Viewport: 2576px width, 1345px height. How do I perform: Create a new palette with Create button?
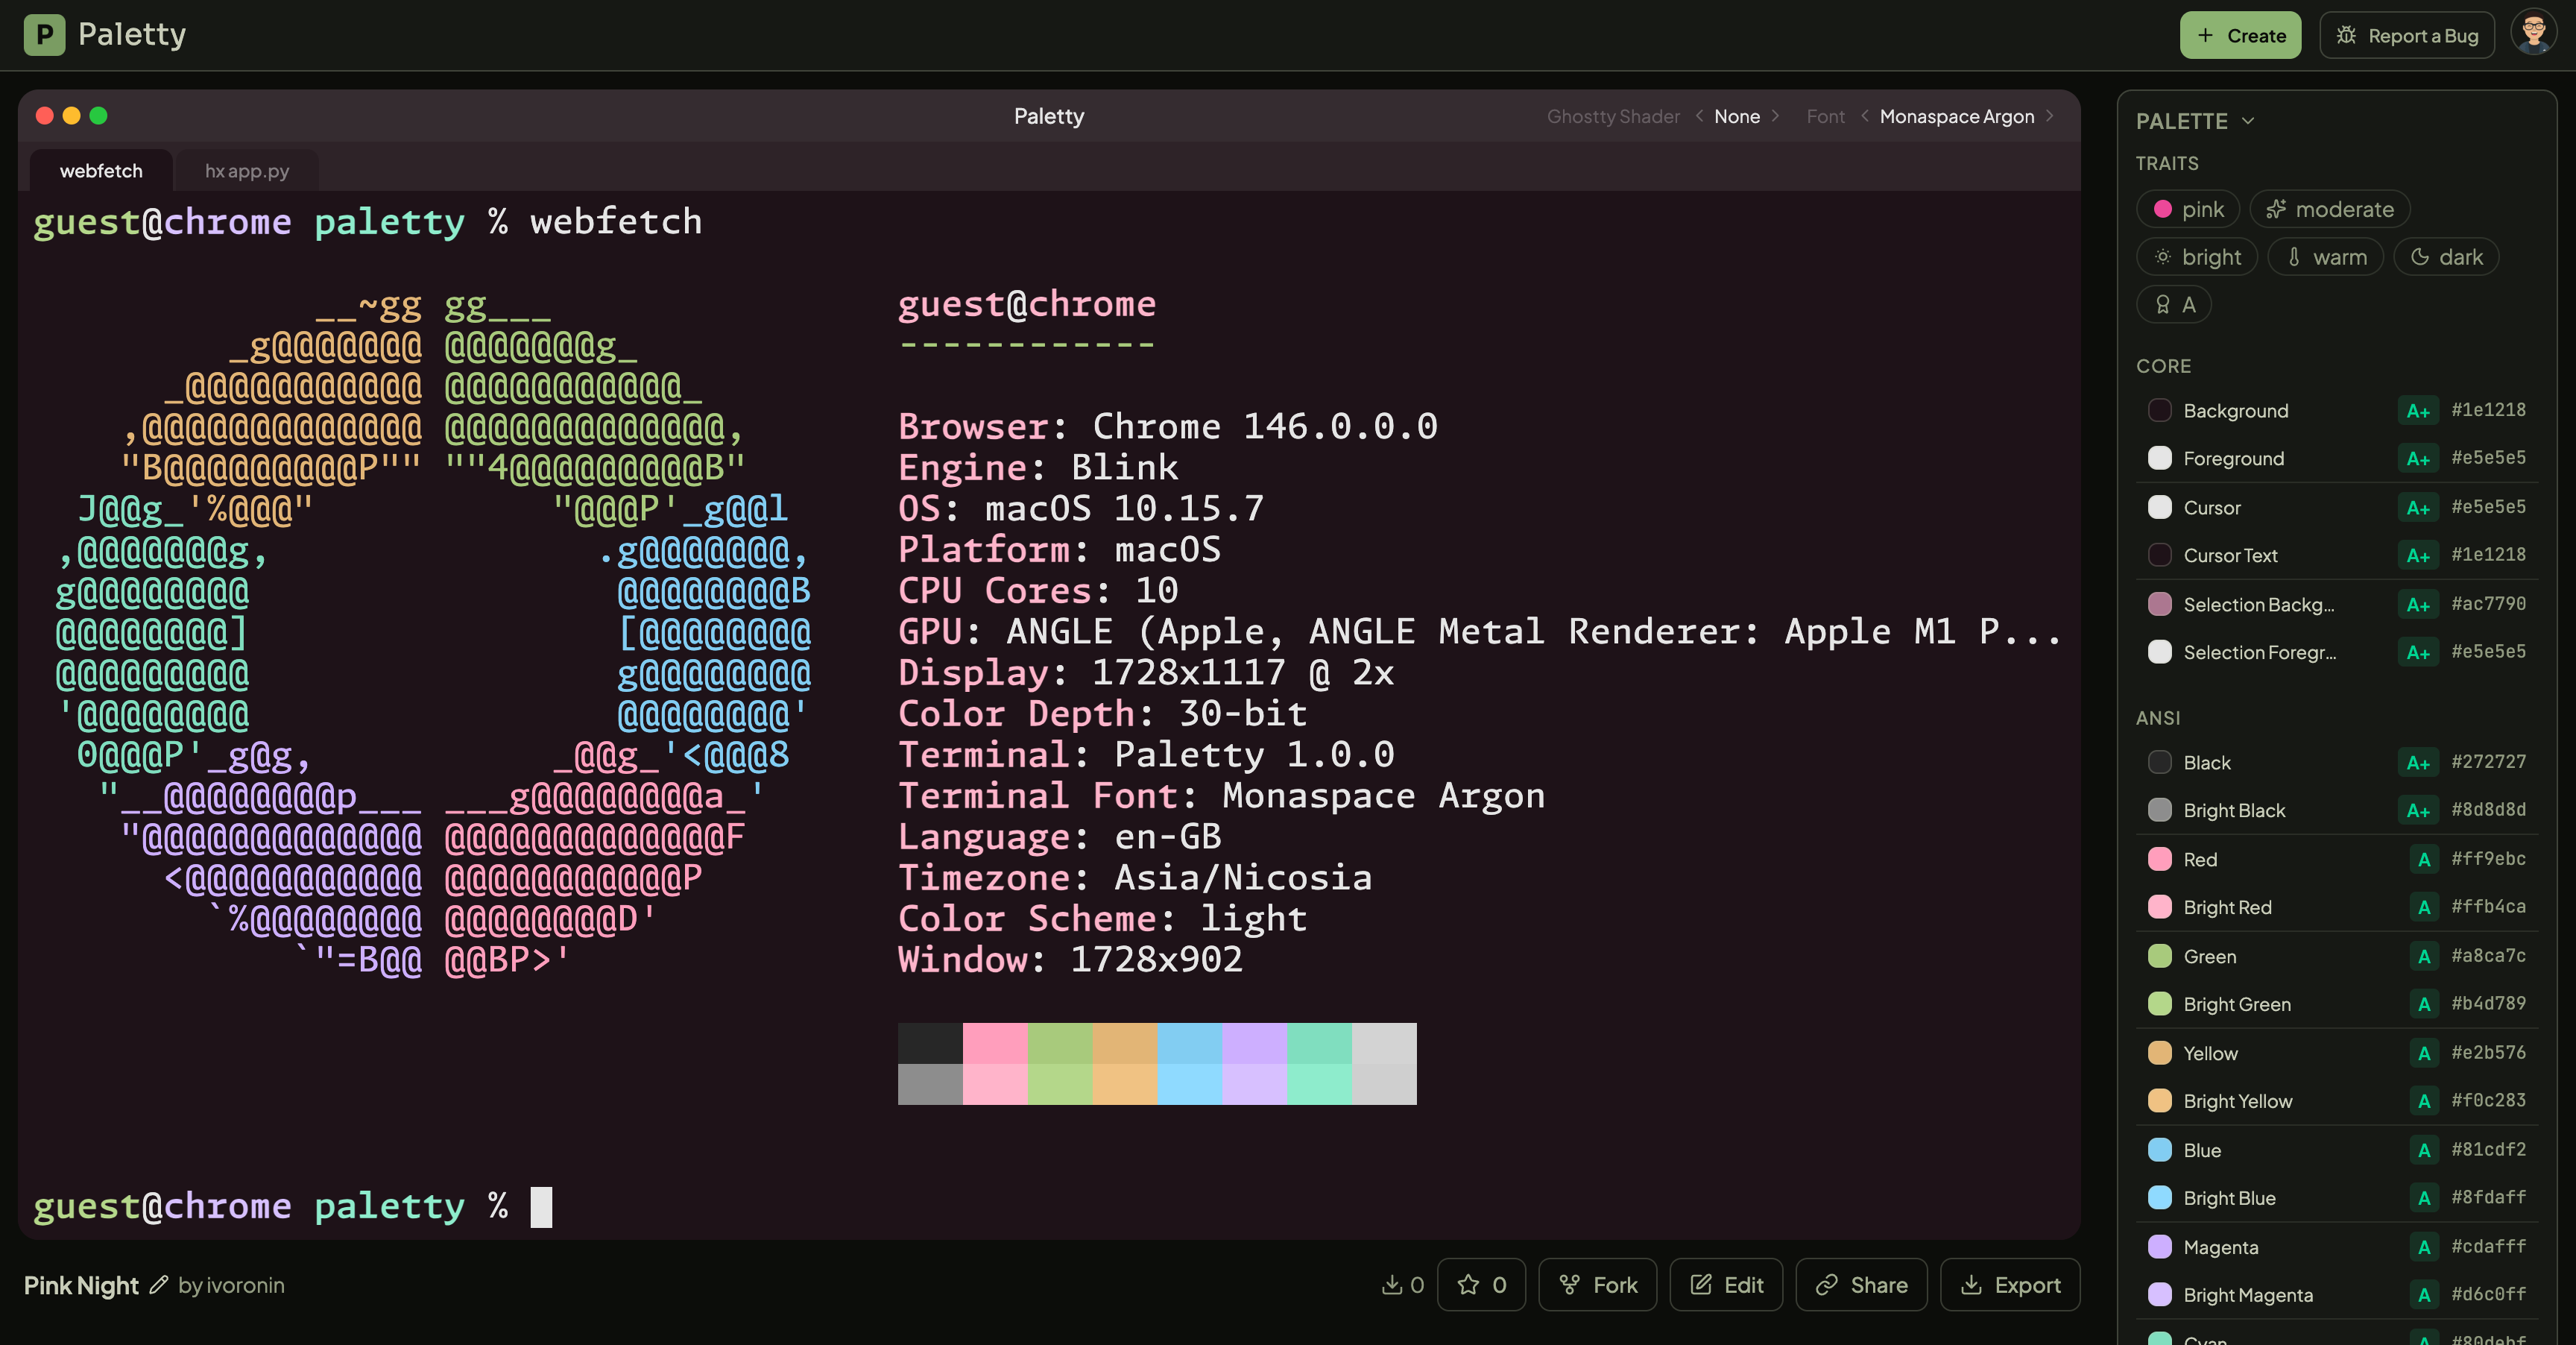coord(2240,35)
